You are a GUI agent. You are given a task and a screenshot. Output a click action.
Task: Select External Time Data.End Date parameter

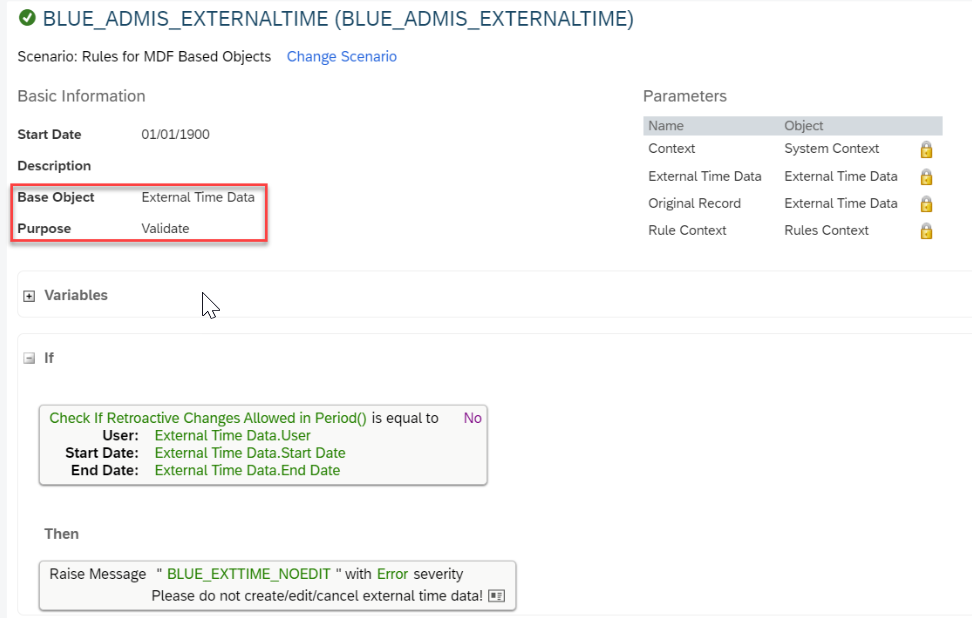pyautogui.click(x=247, y=470)
